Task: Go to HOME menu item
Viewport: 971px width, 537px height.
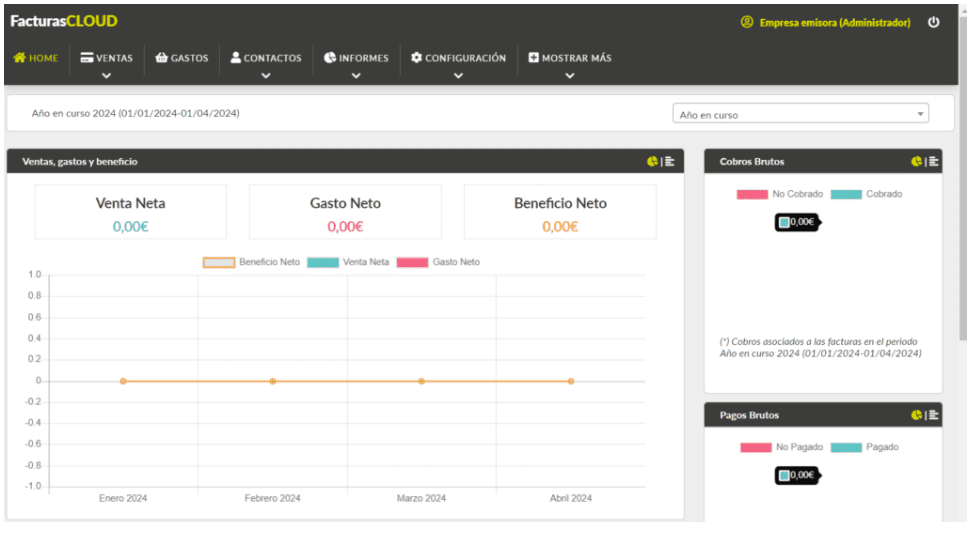Action: tap(36, 58)
